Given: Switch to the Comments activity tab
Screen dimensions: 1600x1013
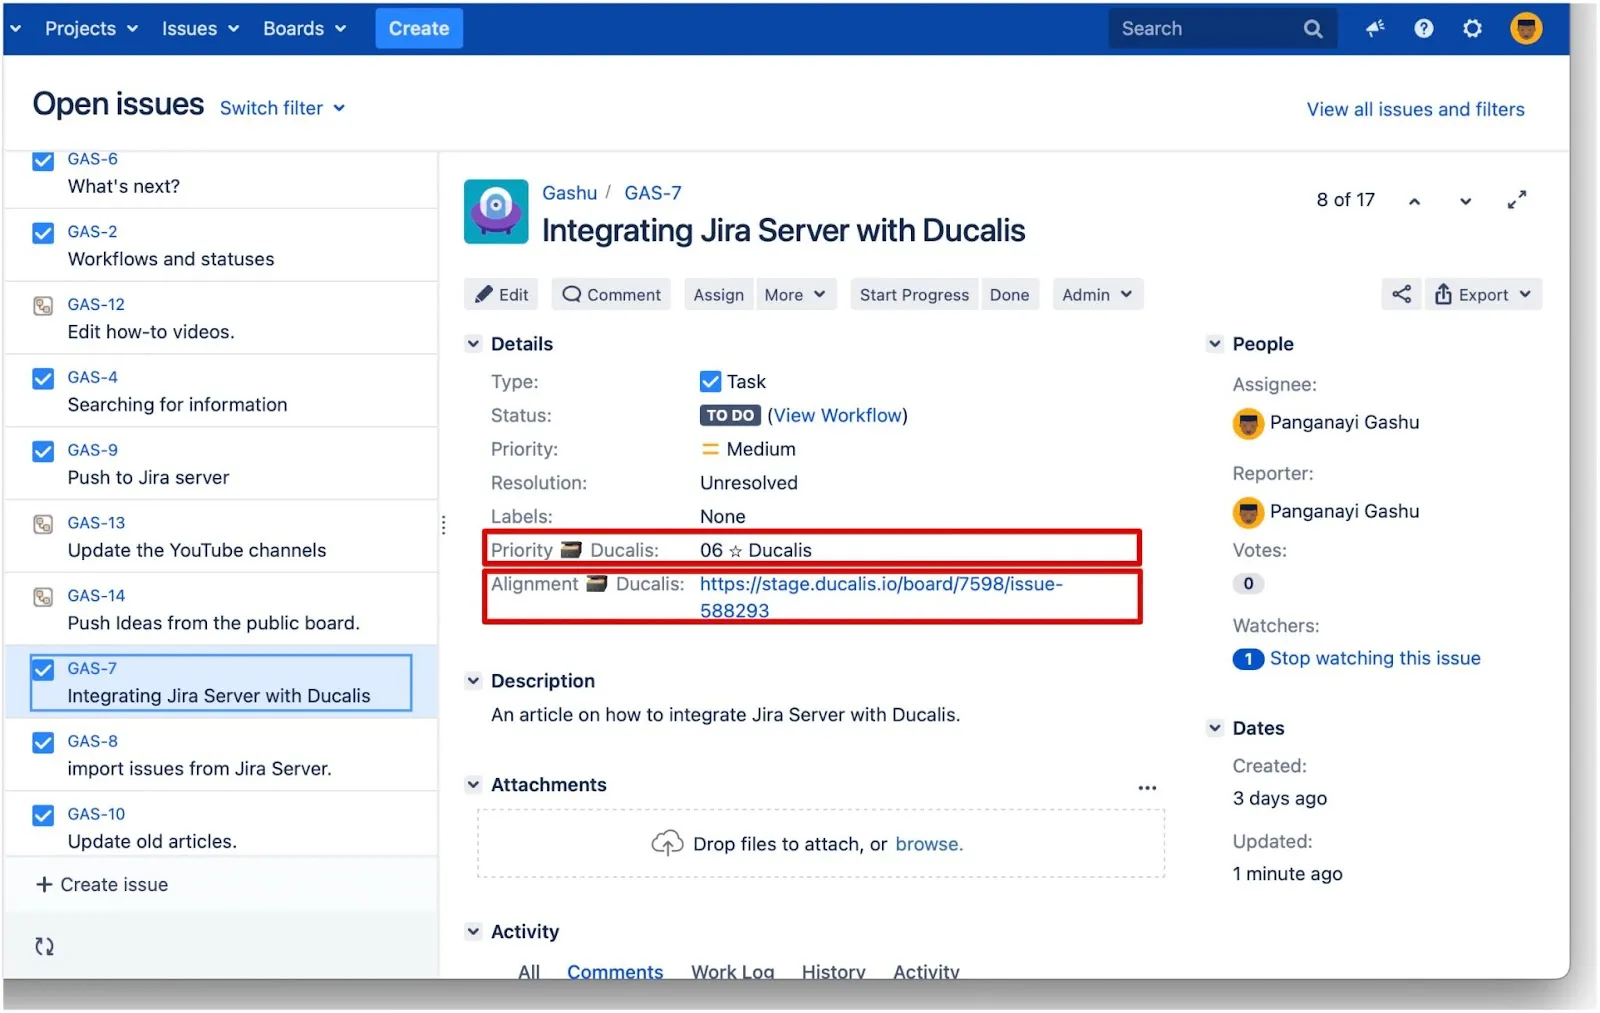Looking at the screenshot, I should point(614,971).
